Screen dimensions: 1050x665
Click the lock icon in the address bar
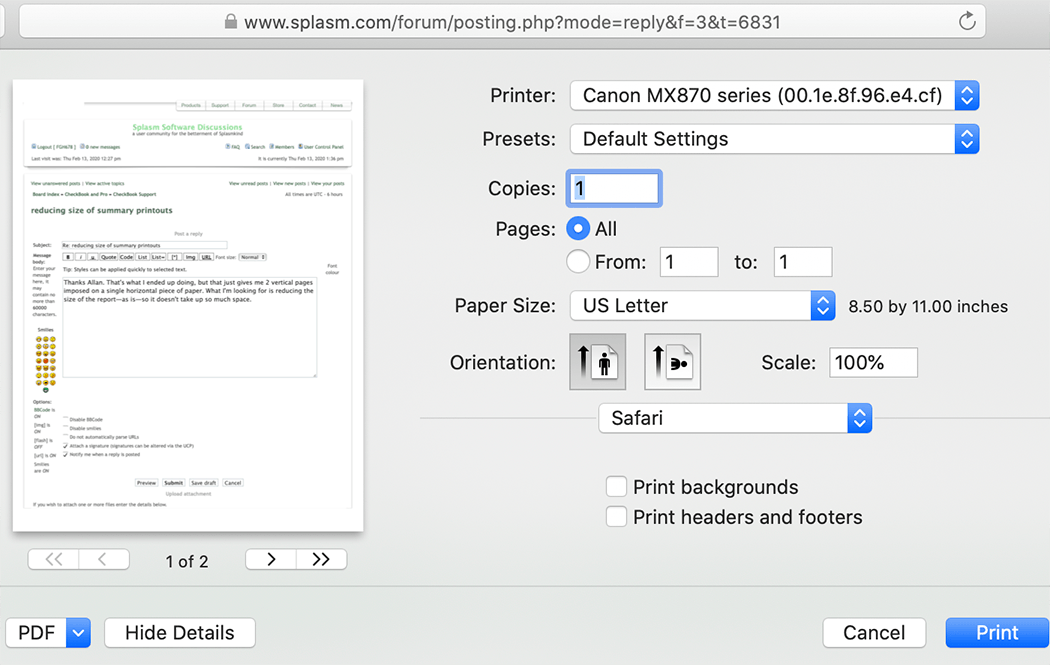pos(230,22)
